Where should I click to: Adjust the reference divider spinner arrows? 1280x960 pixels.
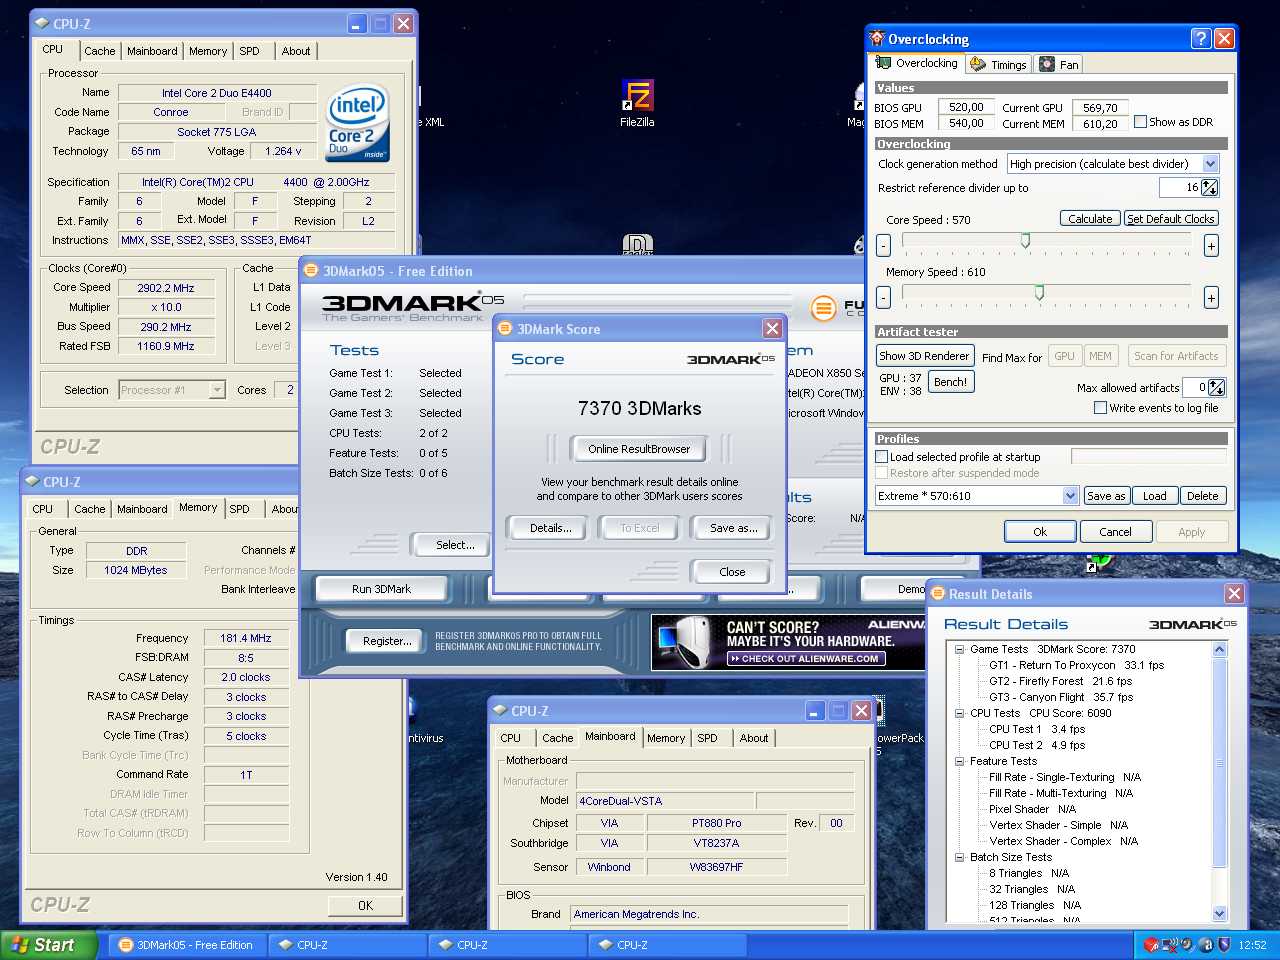coord(1210,188)
